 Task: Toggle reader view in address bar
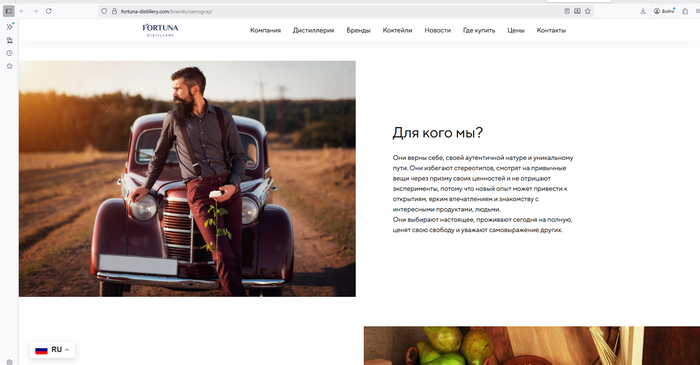click(x=567, y=11)
